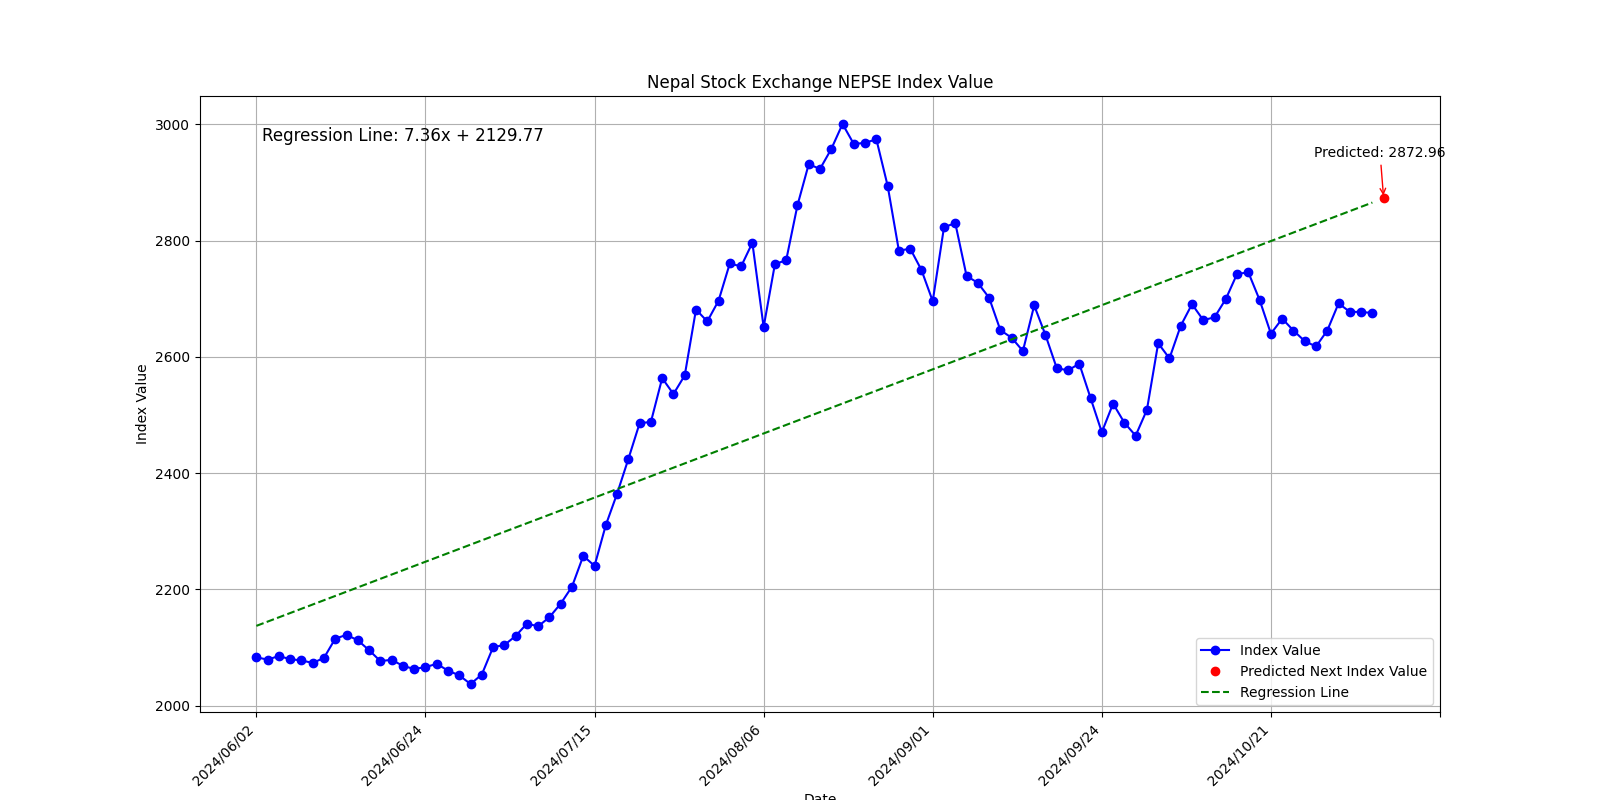Click the red dot marker icon in legend
This screenshot has height=800, width=1600.
point(1215,671)
